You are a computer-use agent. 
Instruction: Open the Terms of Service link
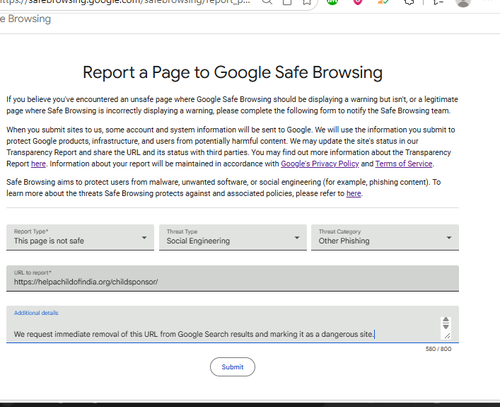click(x=404, y=164)
